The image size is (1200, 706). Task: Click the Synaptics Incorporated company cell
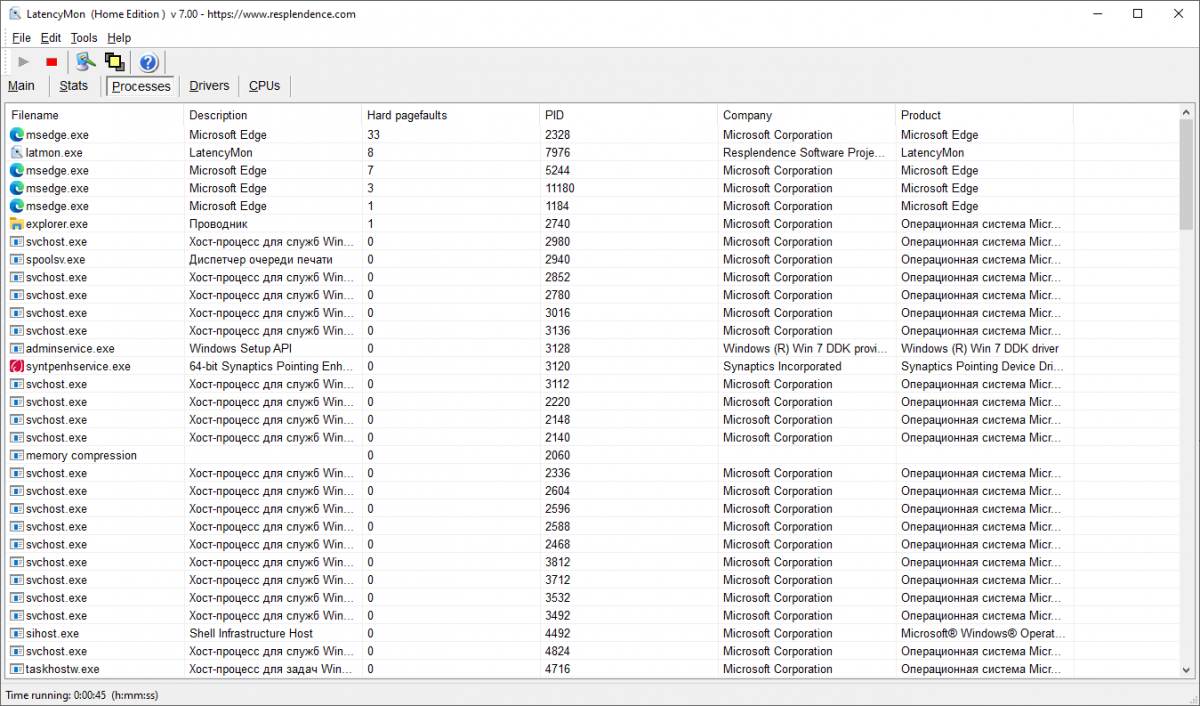click(782, 366)
